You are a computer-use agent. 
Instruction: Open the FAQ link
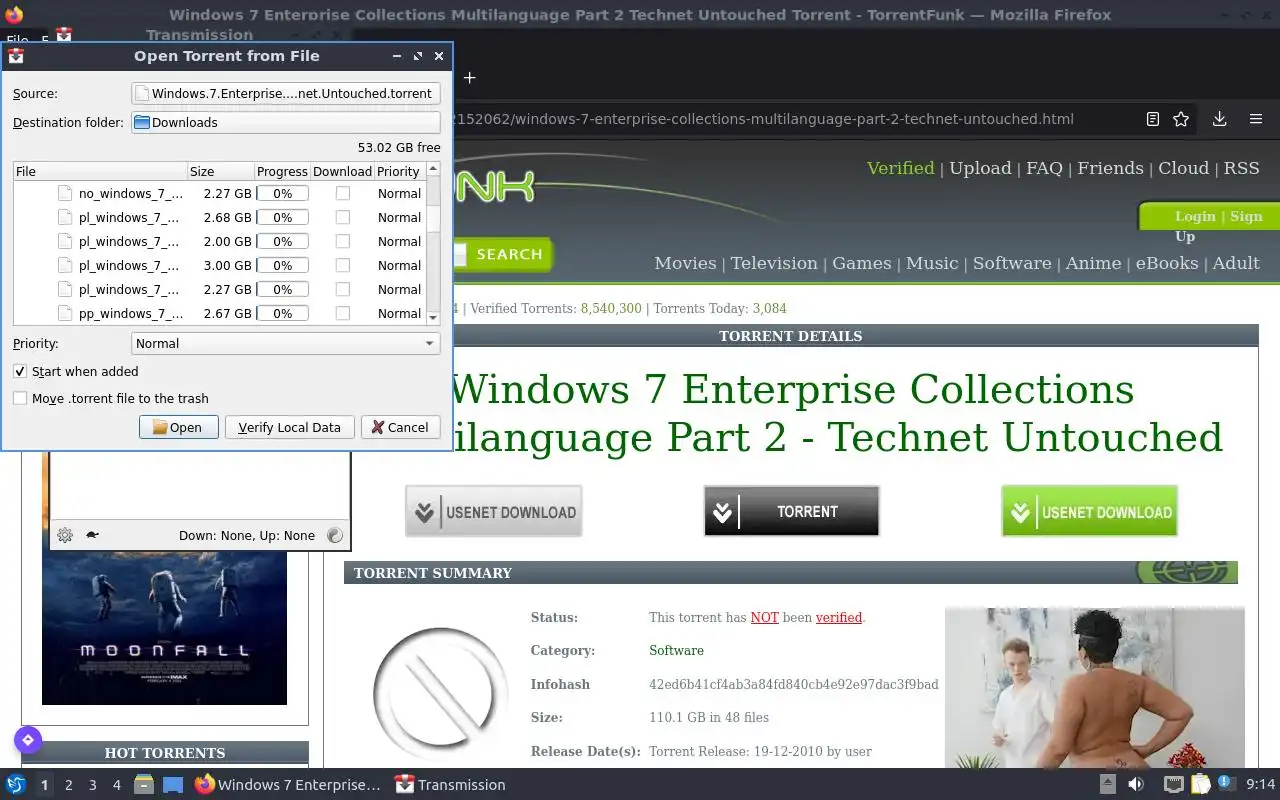pyautogui.click(x=1044, y=168)
